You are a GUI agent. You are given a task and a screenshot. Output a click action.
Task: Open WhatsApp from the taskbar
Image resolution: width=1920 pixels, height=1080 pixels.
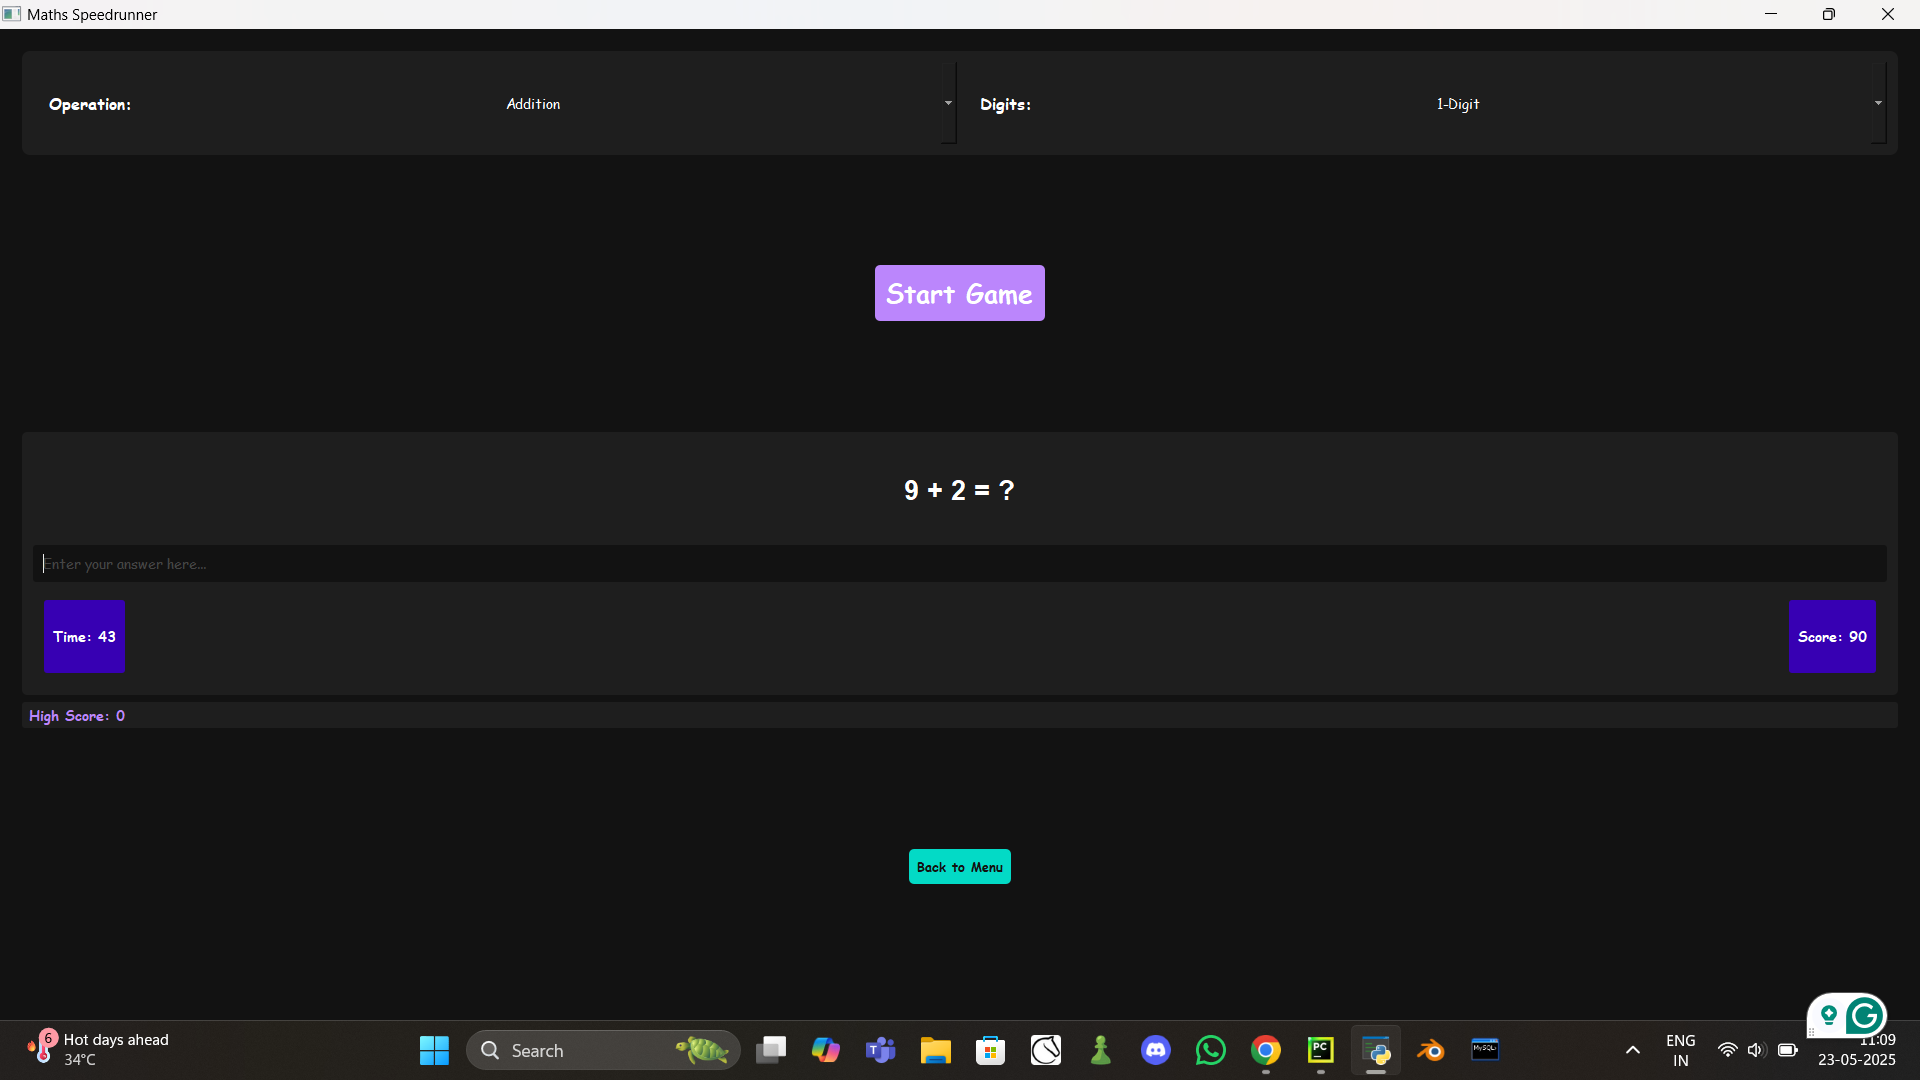pos(1210,1050)
